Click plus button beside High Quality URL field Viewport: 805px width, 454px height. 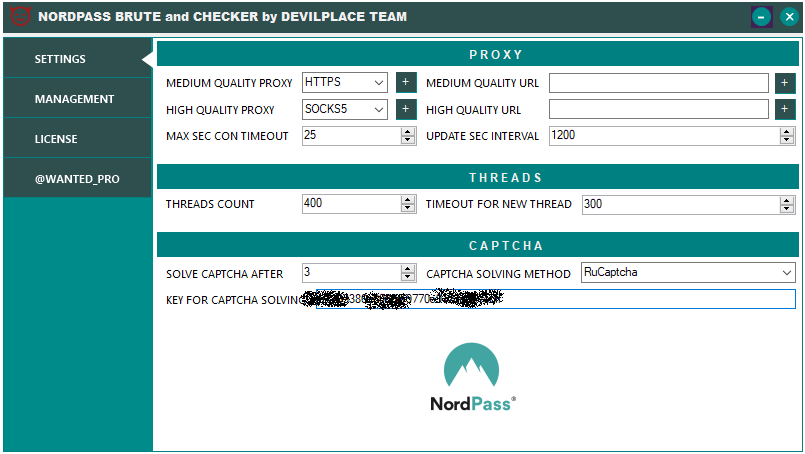(785, 109)
